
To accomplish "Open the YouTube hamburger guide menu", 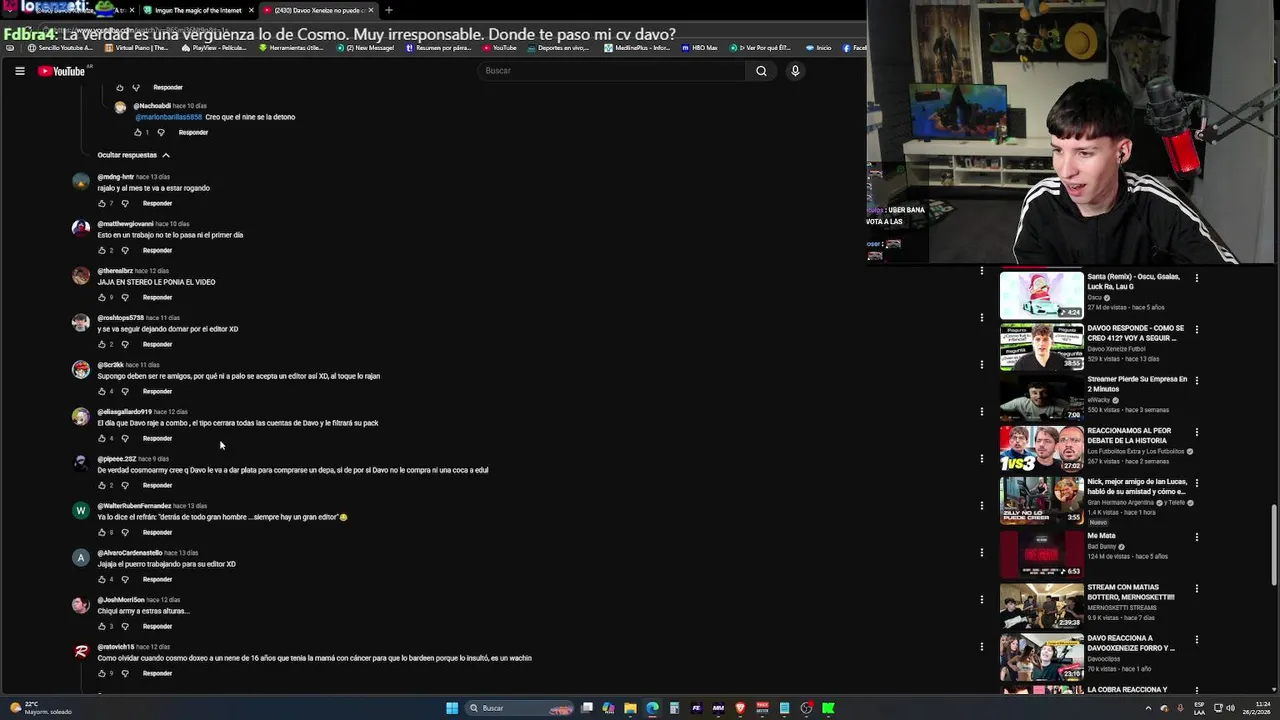I will tap(20, 71).
